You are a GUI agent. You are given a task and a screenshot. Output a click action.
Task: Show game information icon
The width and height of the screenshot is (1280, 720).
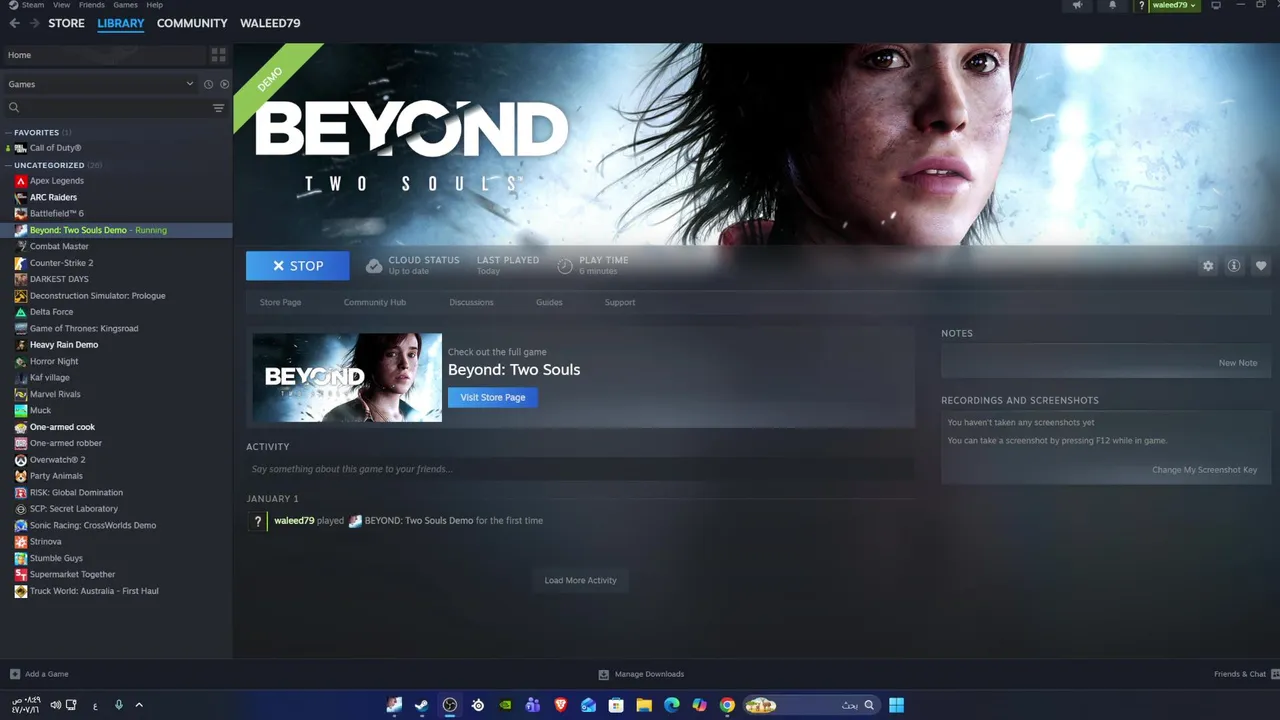coord(1234,266)
